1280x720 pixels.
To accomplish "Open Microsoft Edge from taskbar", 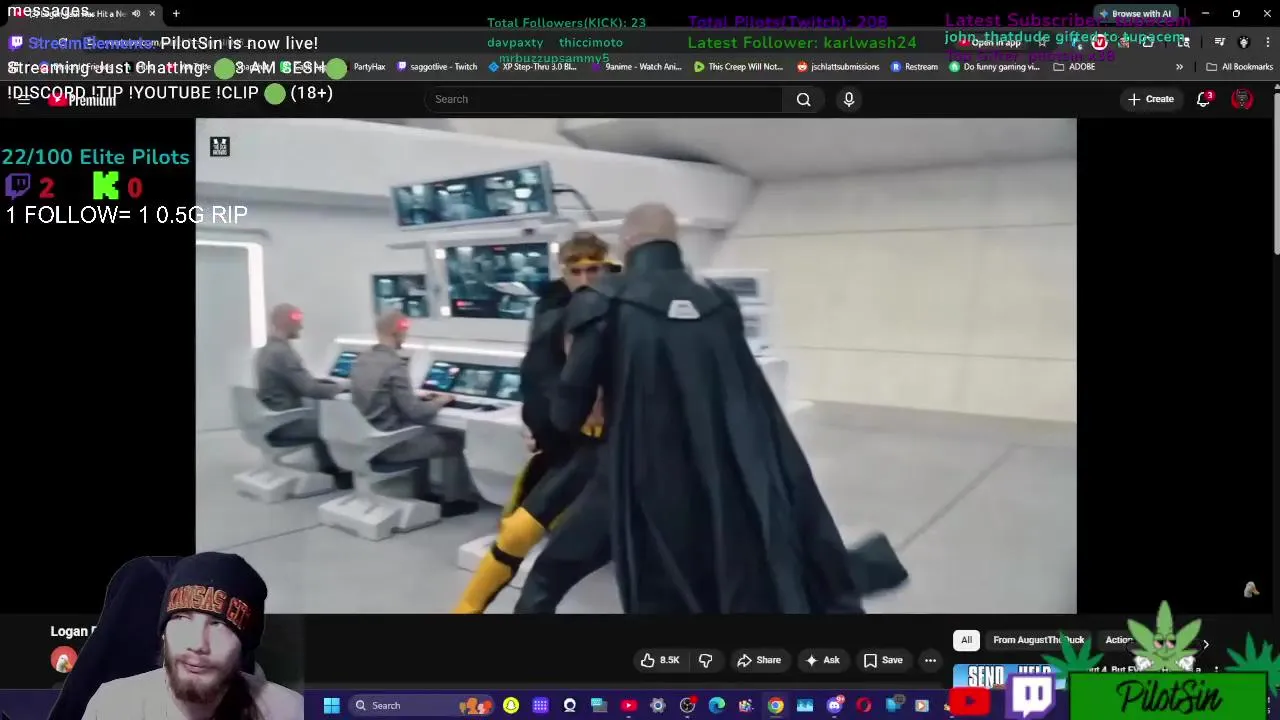I will click(x=717, y=706).
